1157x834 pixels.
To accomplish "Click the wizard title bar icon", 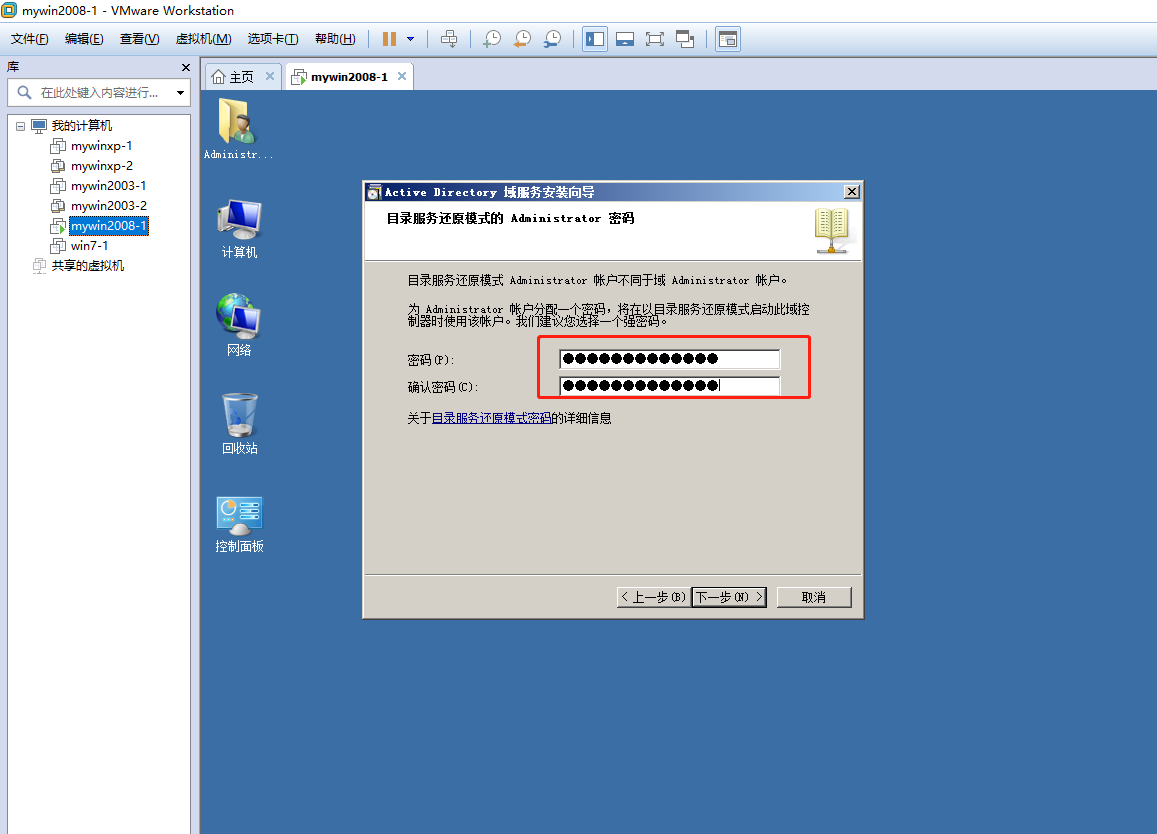I will [374, 192].
